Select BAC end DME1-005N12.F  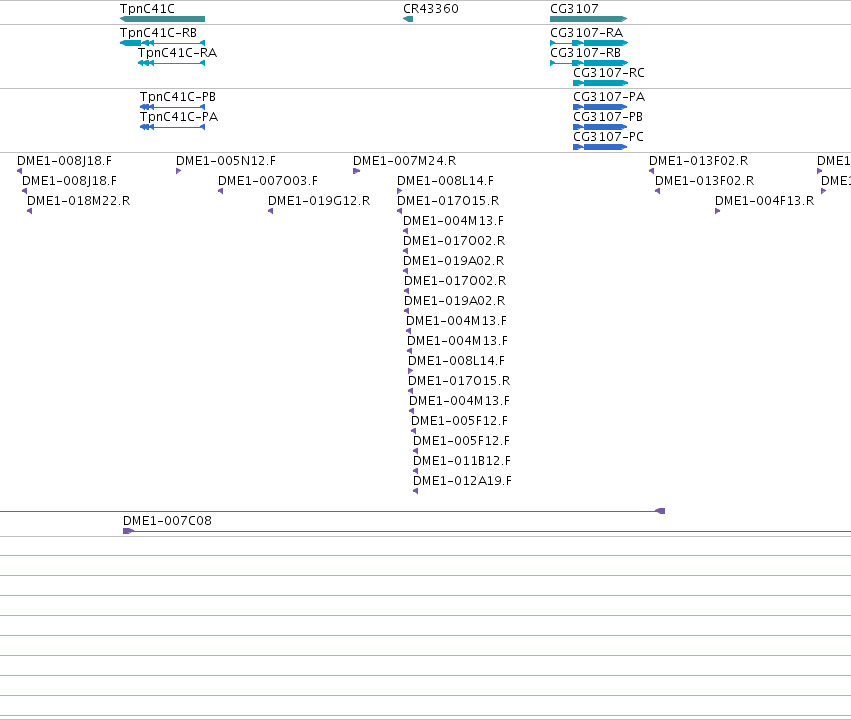point(226,161)
